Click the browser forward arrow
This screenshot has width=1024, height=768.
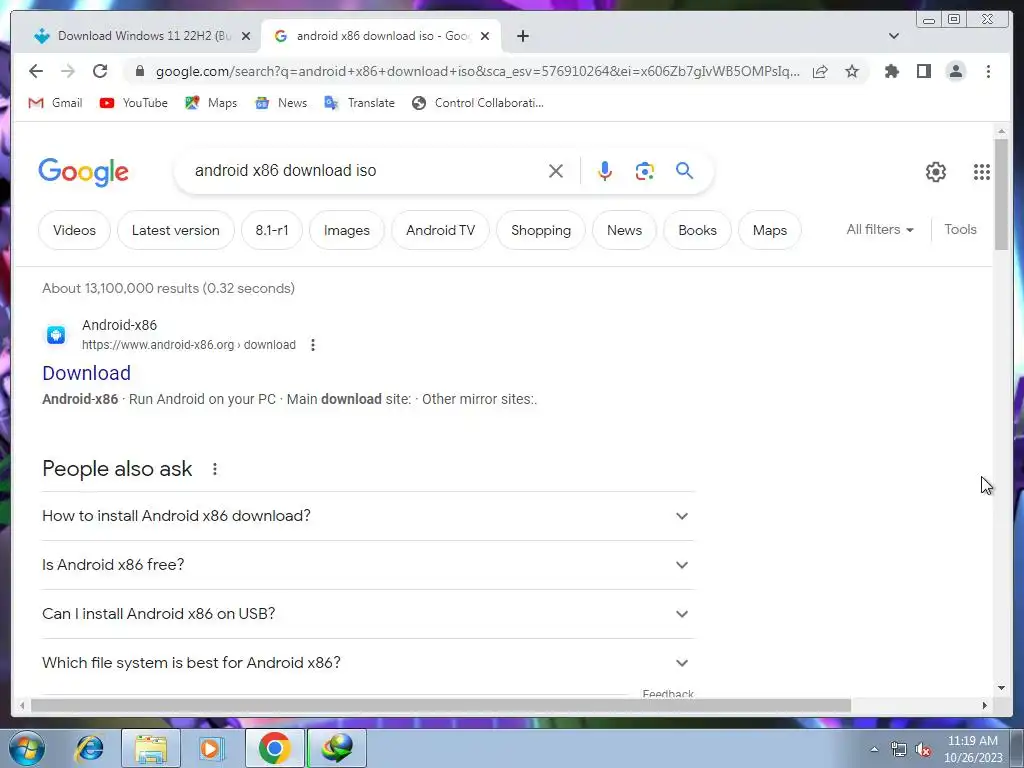coord(68,71)
